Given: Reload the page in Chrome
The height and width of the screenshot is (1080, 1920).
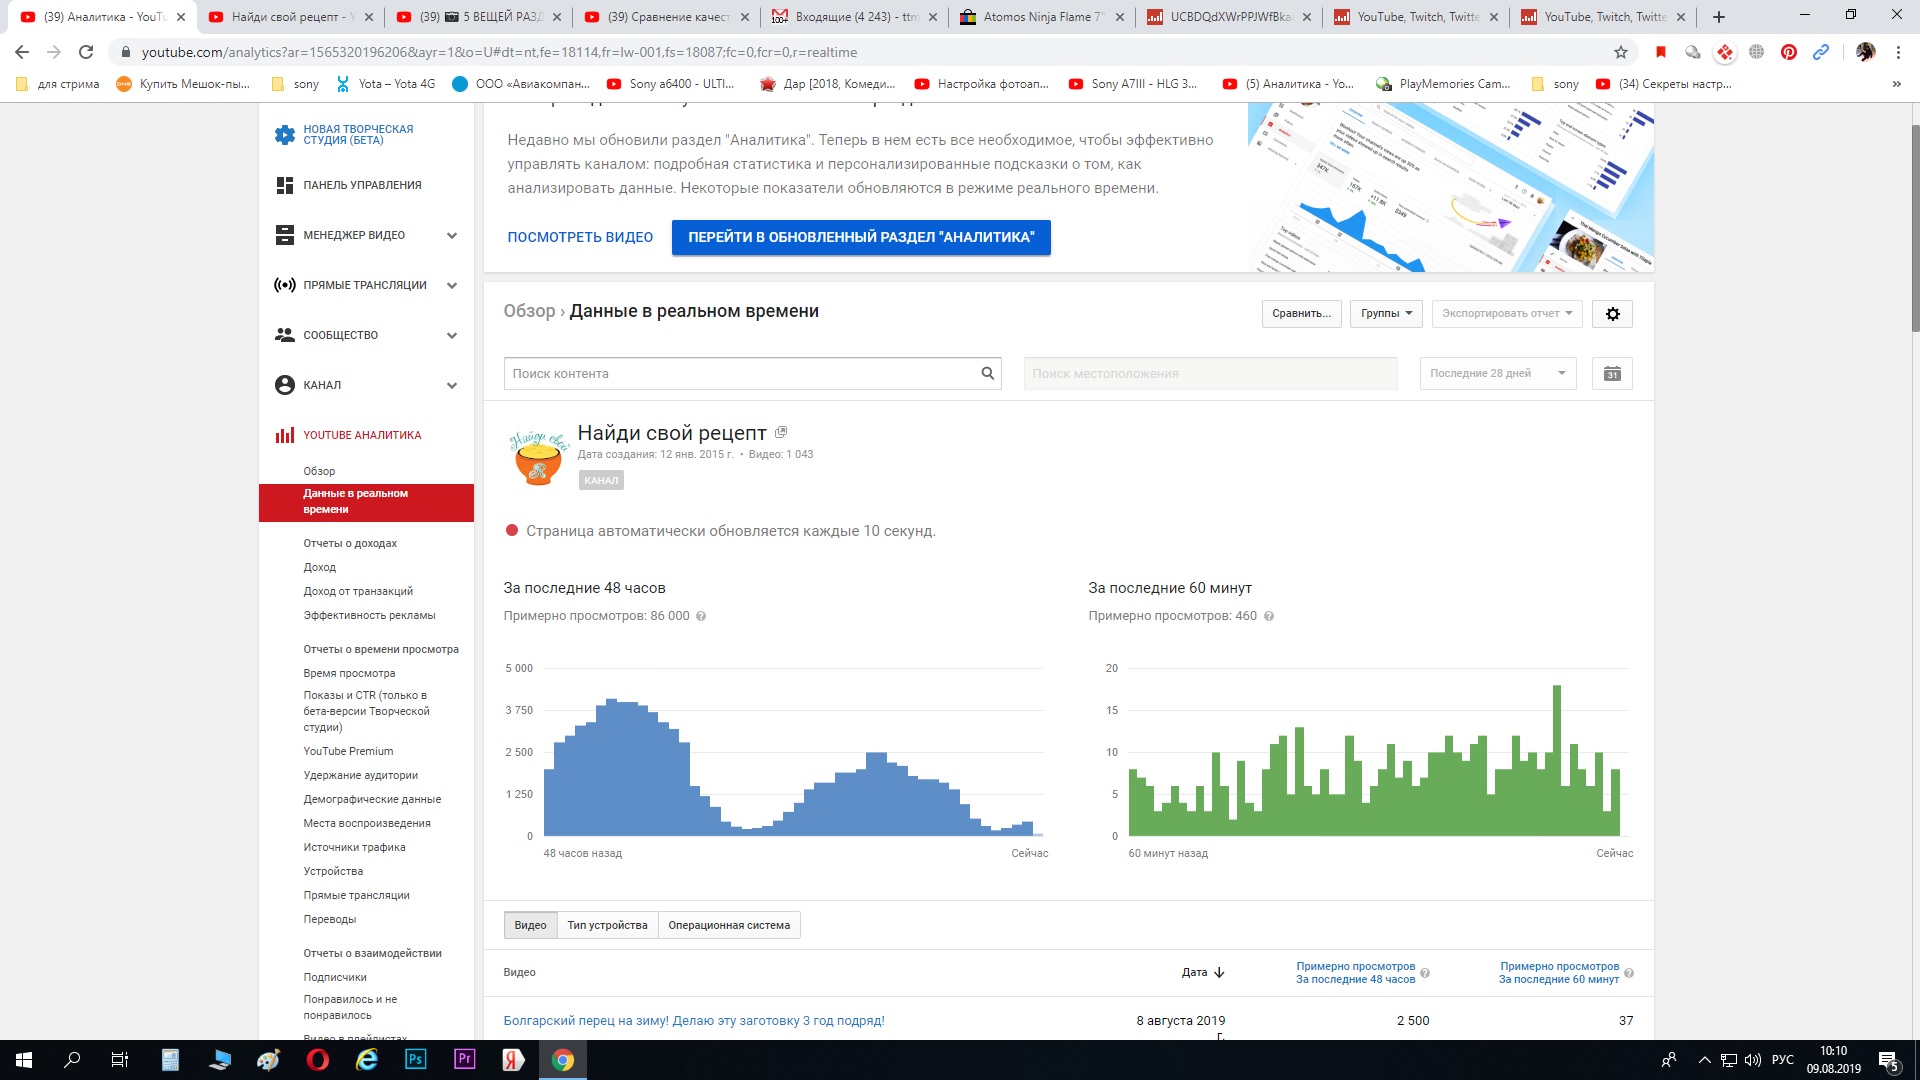Looking at the screenshot, I should [x=86, y=52].
